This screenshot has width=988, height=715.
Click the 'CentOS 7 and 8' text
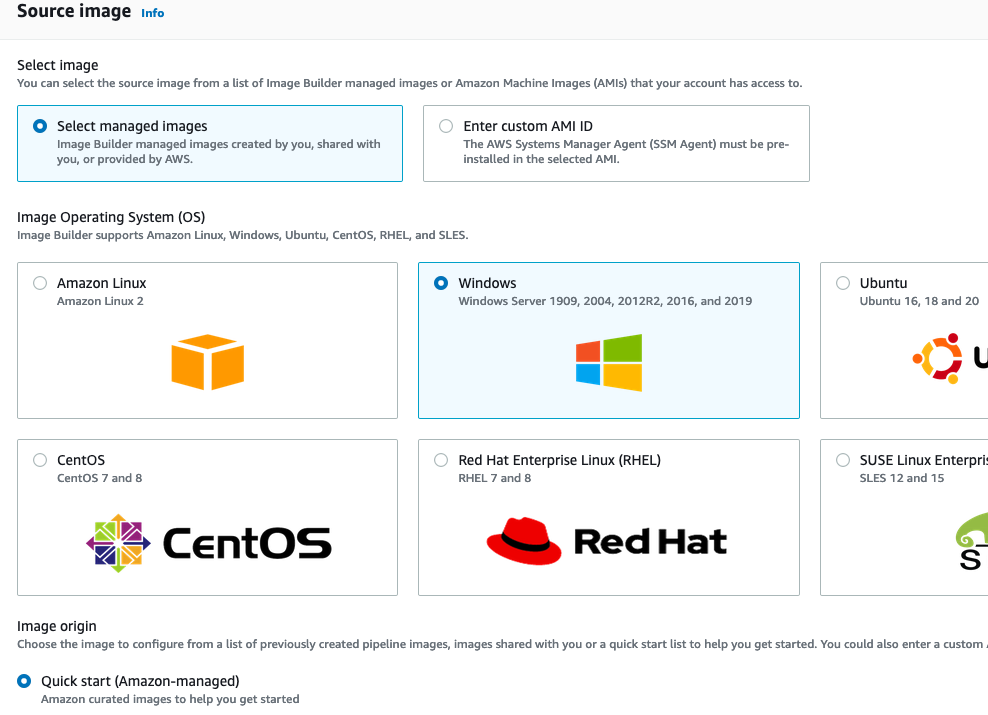tap(100, 478)
